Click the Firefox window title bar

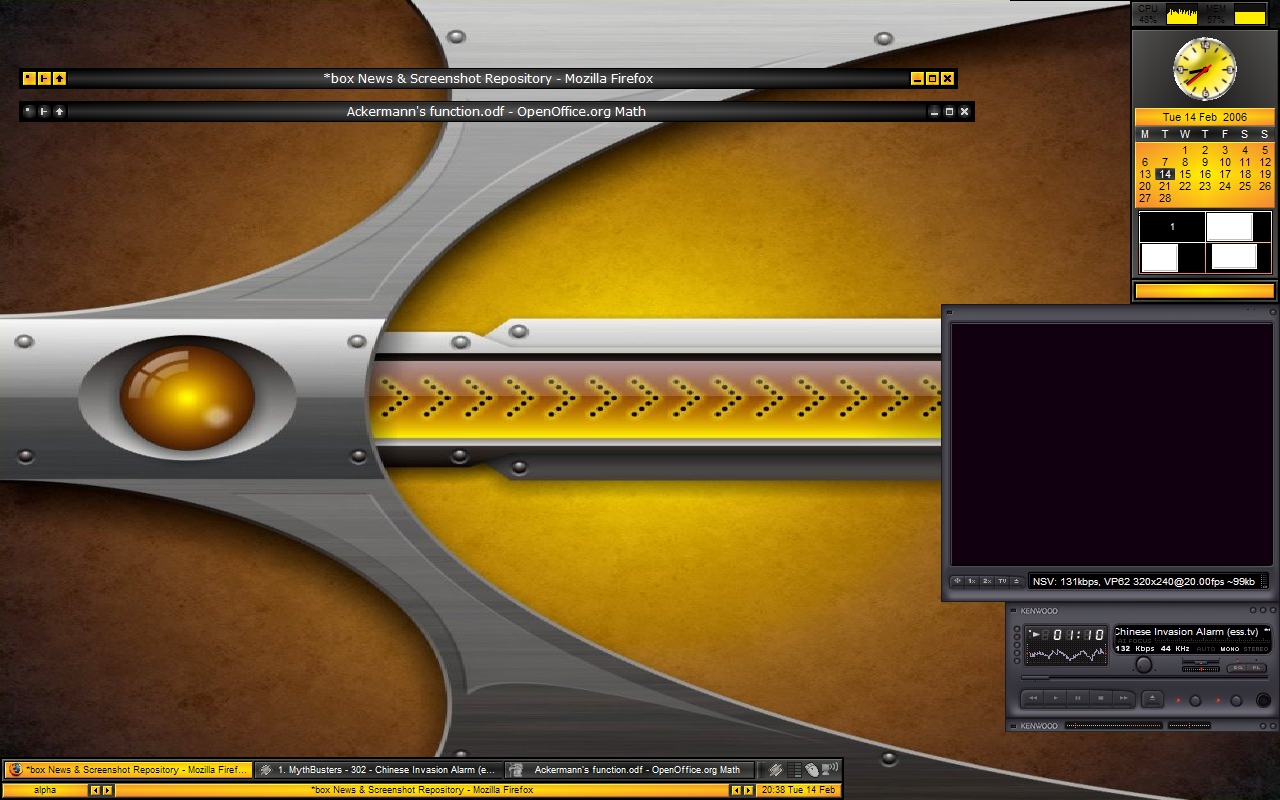(x=488, y=78)
